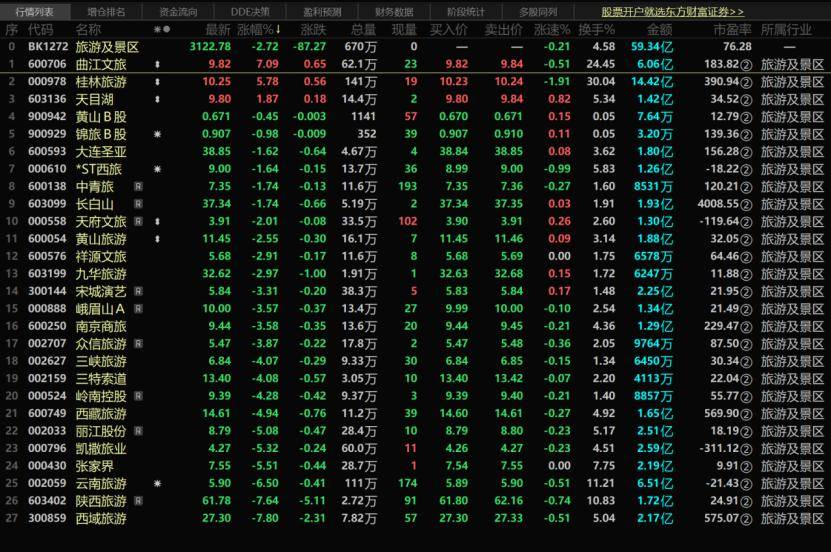Screen dimensions: 831x552
Task: Click the star marker on *ST西旅 row
Action: [157, 169]
